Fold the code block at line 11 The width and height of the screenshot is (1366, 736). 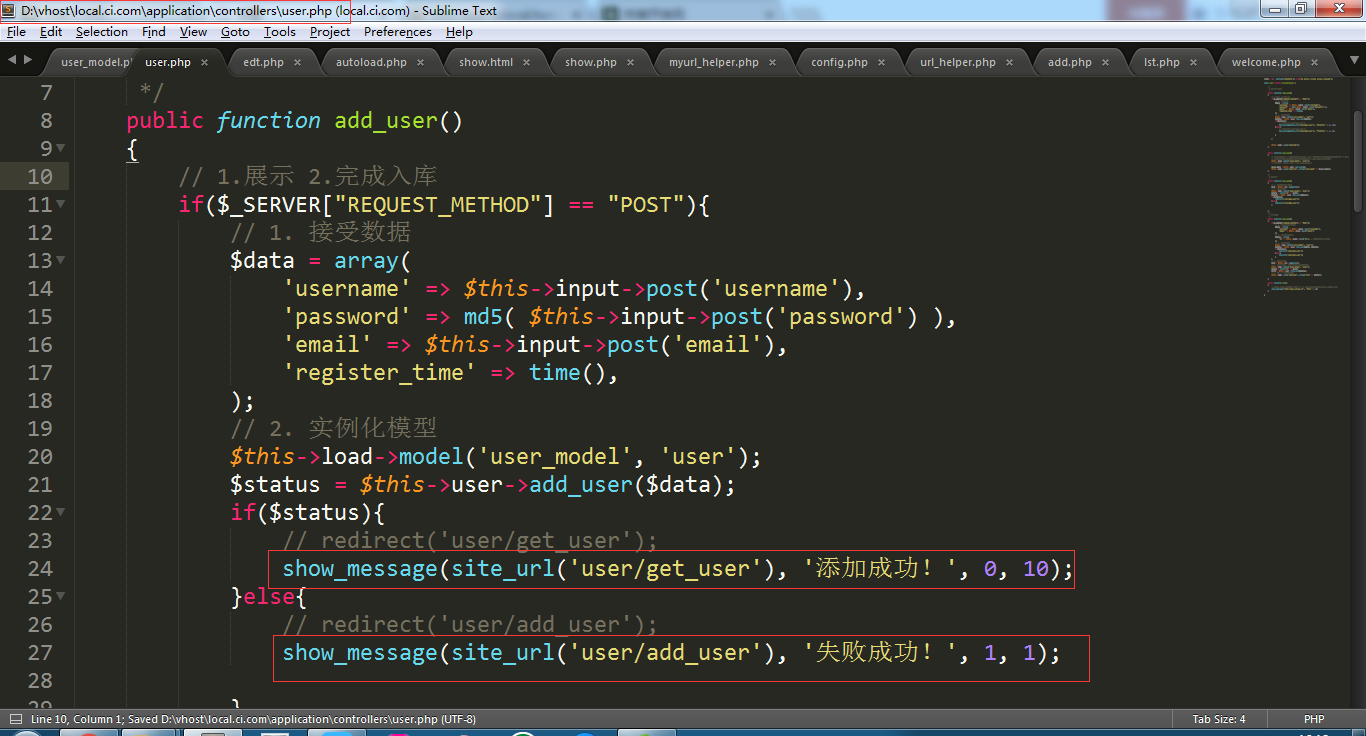coord(61,205)
